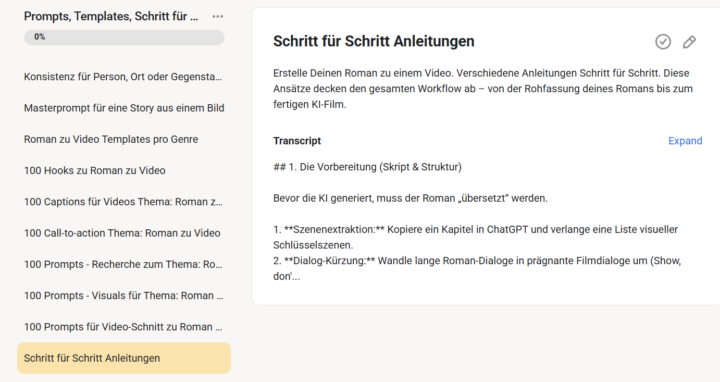Open lesson 'Konsistenz für Person, Ort oder Gegensta…'

pos(123,77)
